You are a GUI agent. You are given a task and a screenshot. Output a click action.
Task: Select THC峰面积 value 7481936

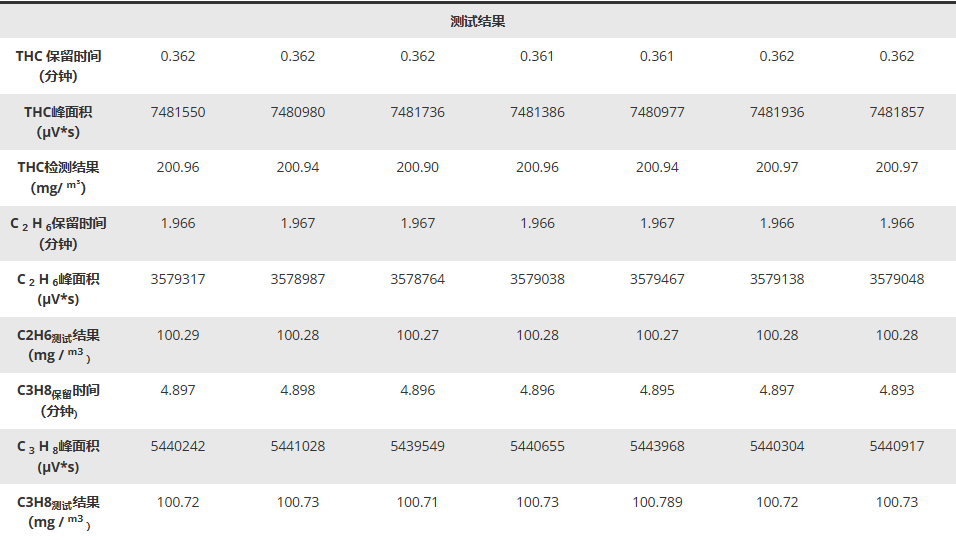(777, 112)
